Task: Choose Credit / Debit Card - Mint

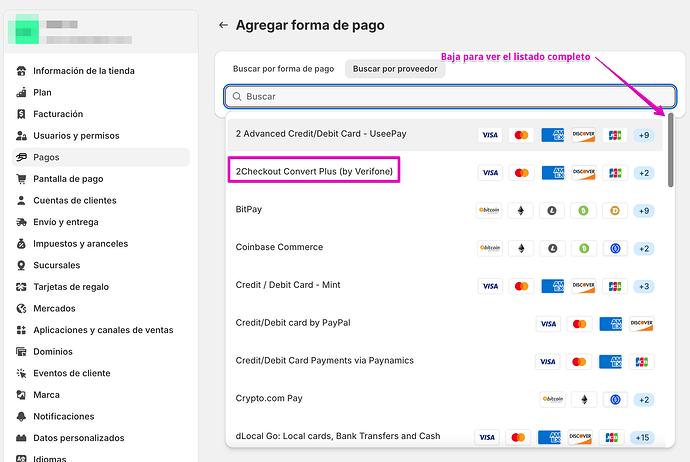Action: click(x=445, y=286)
